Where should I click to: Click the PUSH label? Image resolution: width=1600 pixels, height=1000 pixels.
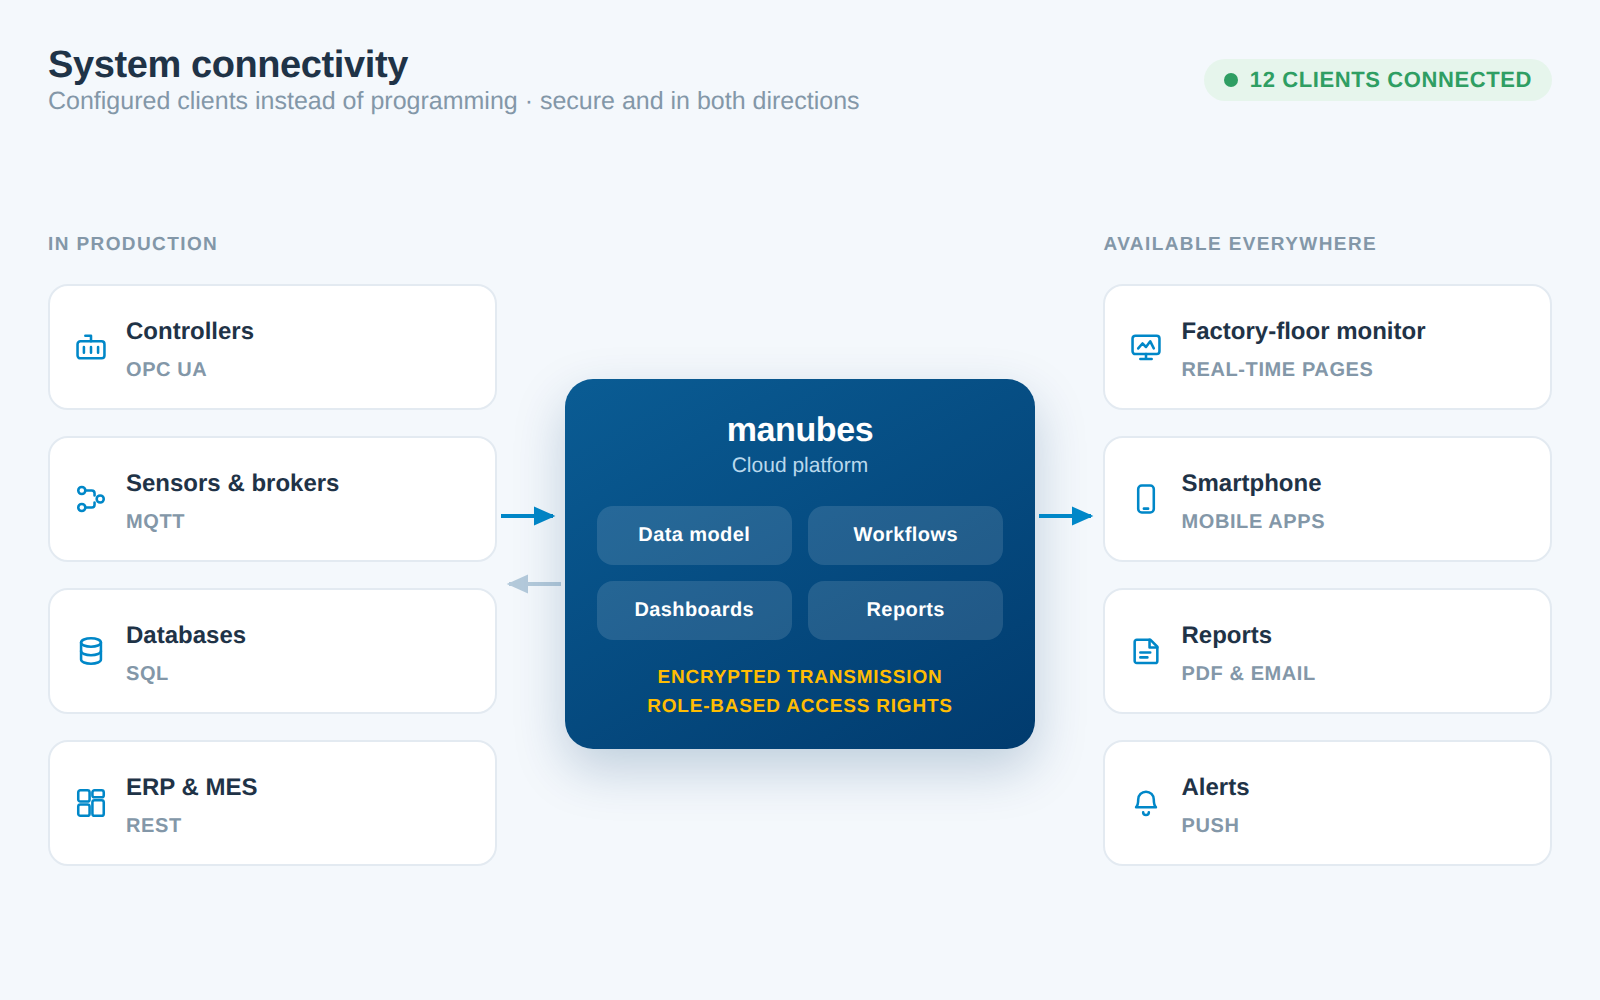[x=1210, y=825]
